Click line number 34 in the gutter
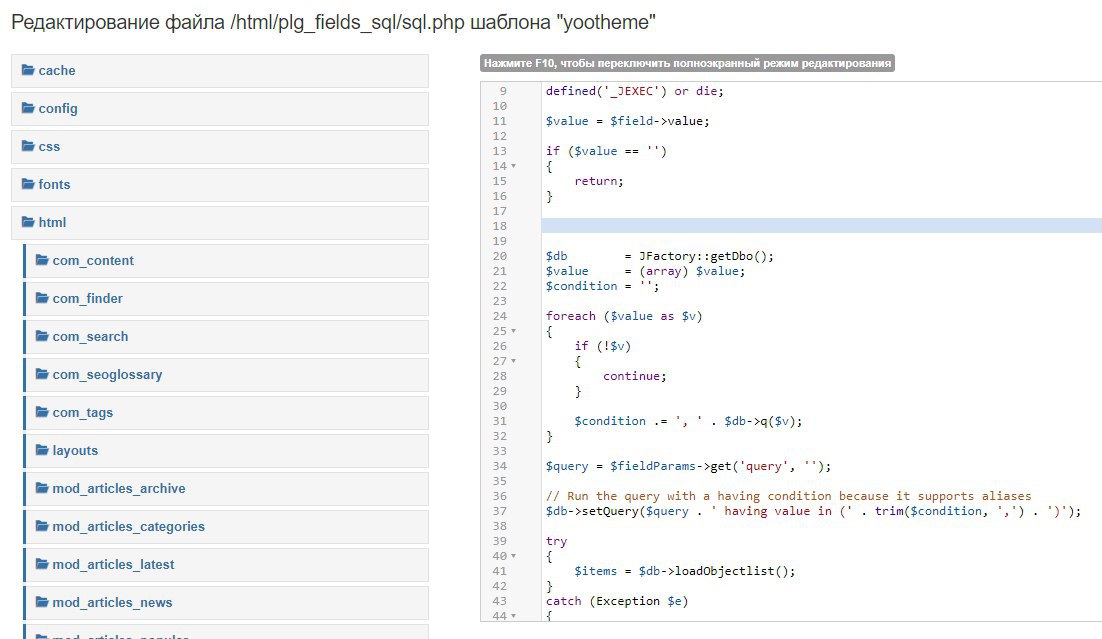 [499, 465]
